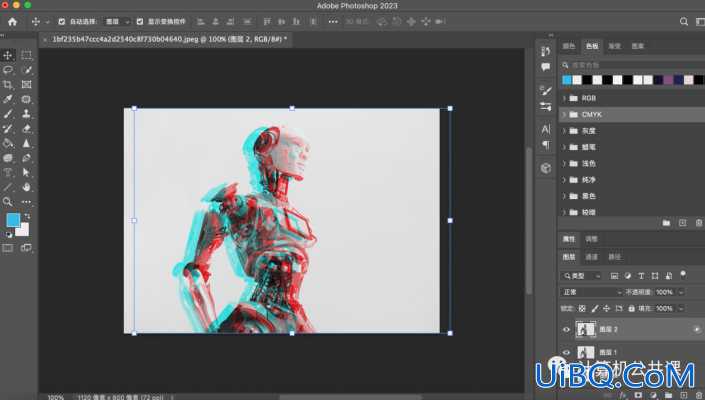Select the Brush tool
This screenshot has height=400, width=705.
[8, 114]
